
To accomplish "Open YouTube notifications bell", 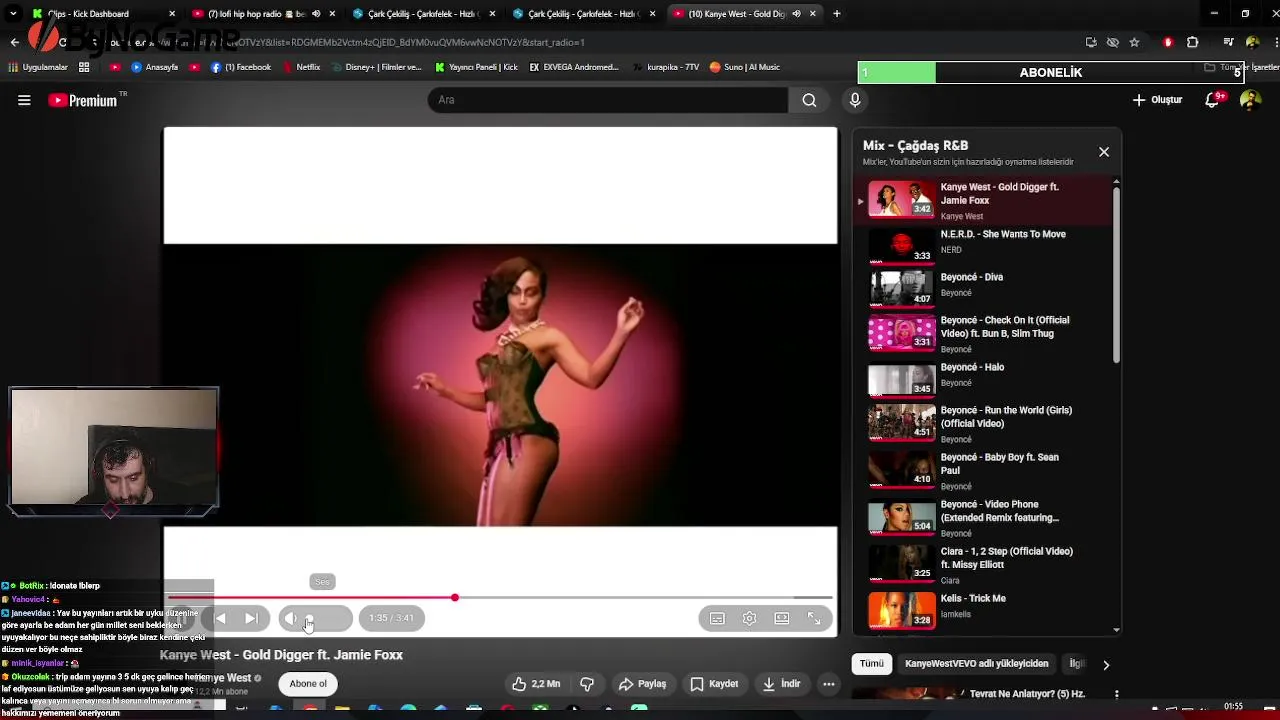I will 1213,100.
